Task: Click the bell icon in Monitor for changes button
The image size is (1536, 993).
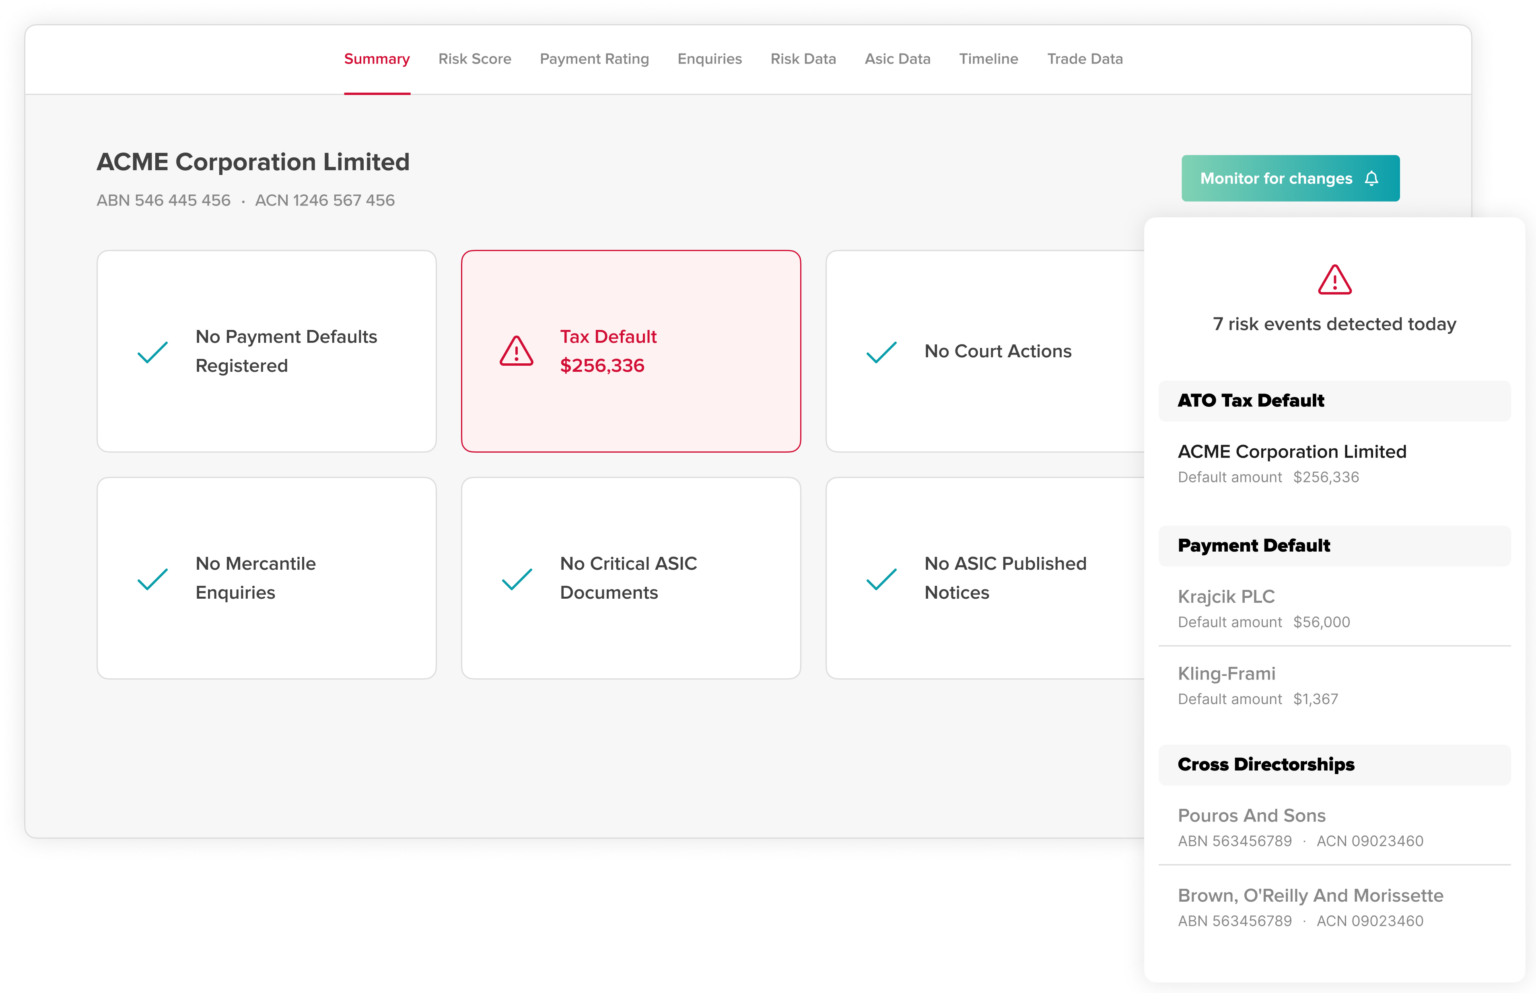Action: [1372, 178]
